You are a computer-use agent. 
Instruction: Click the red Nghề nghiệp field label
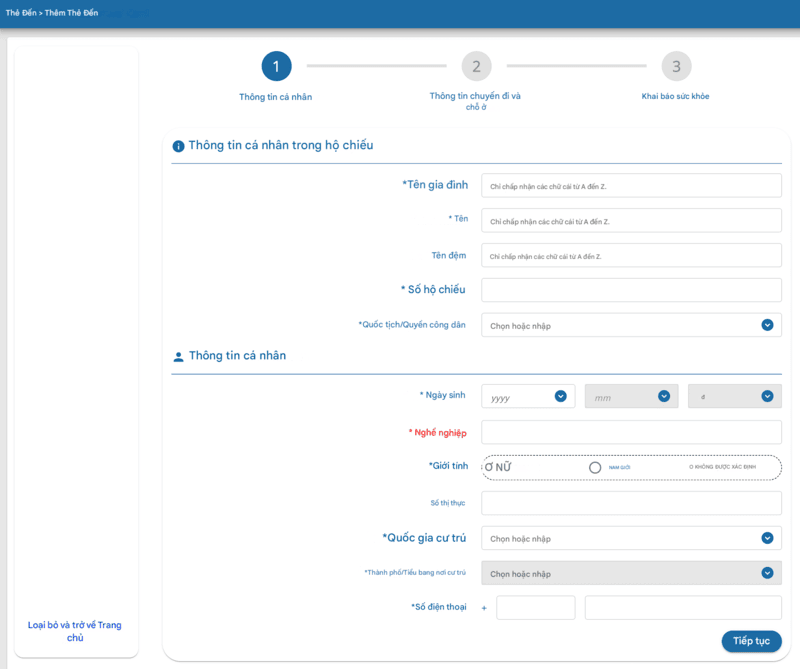click(438, 433)
